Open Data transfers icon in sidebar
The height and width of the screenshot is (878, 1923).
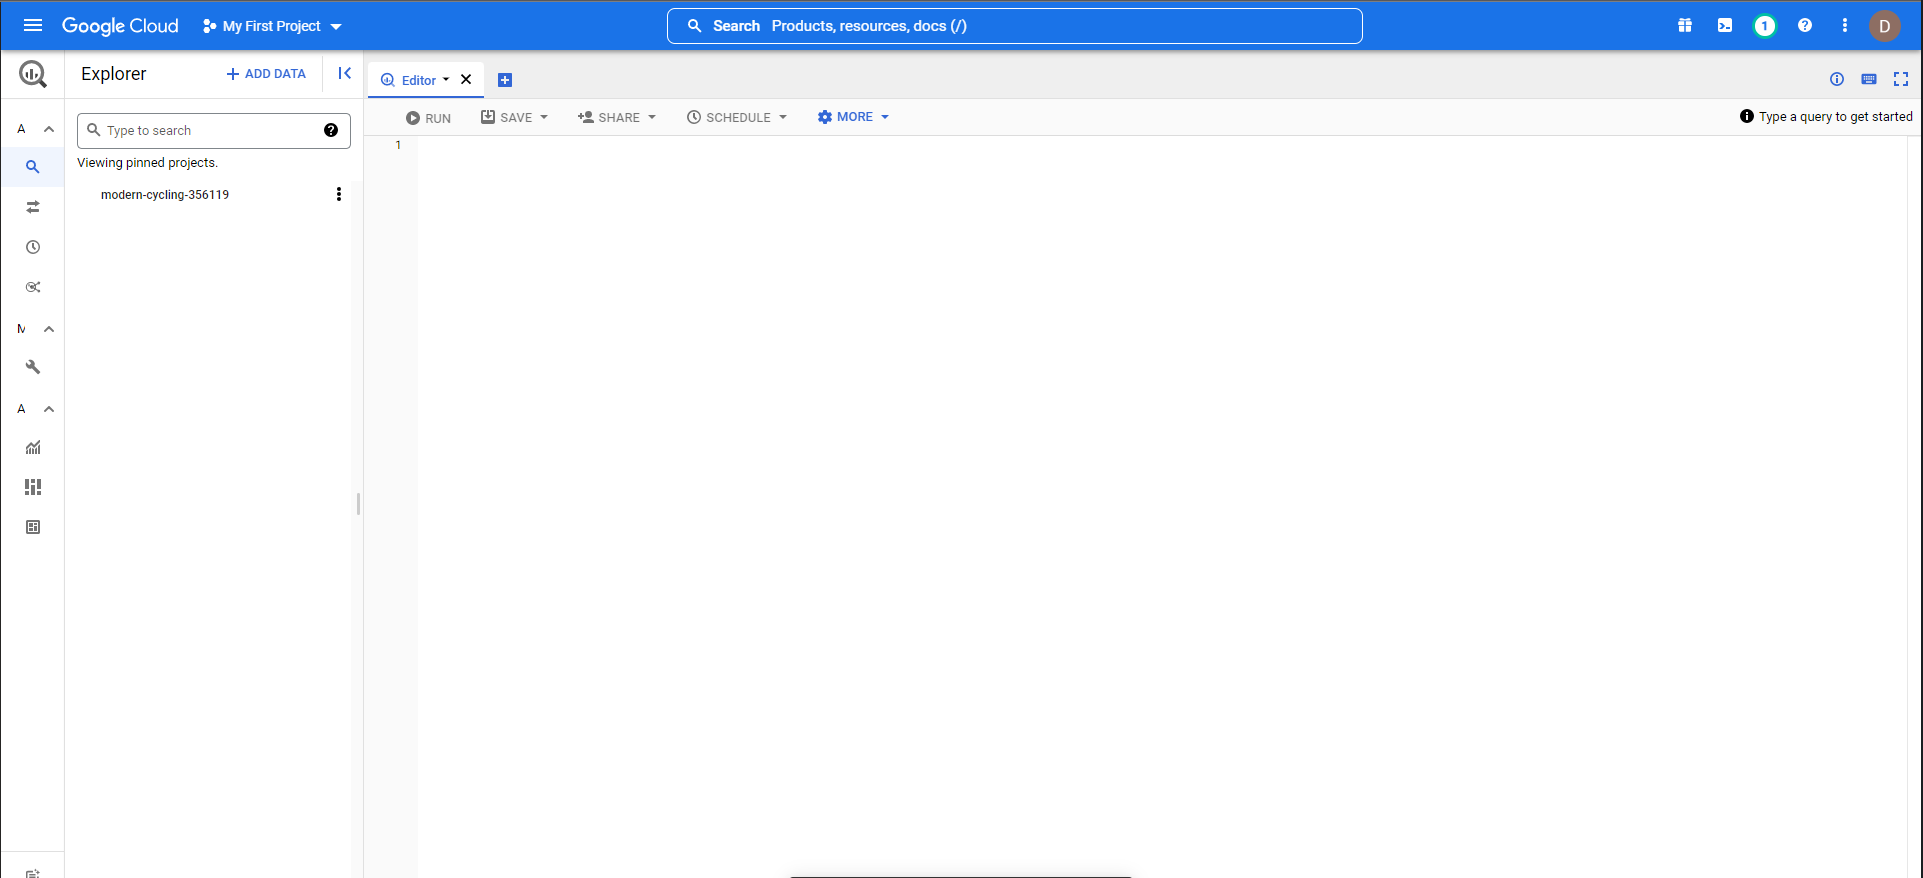point(33,207)
